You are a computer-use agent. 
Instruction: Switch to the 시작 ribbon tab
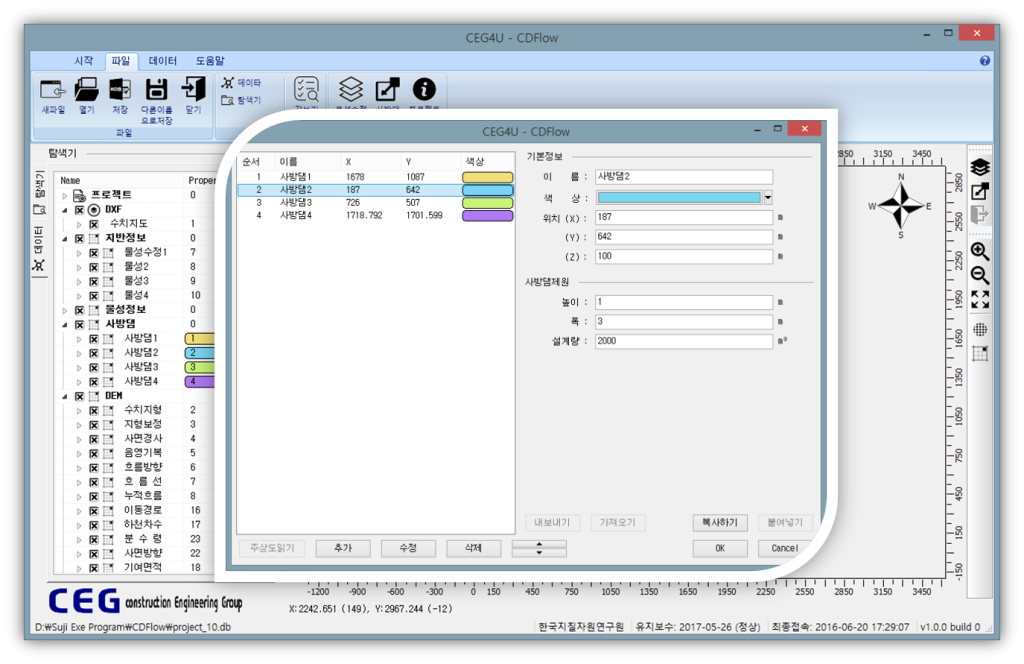84,61
